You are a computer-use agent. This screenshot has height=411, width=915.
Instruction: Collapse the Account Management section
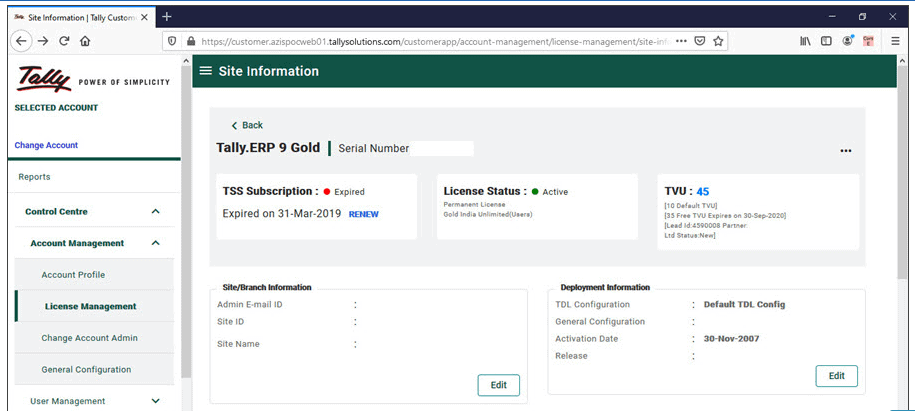[155, 243]
